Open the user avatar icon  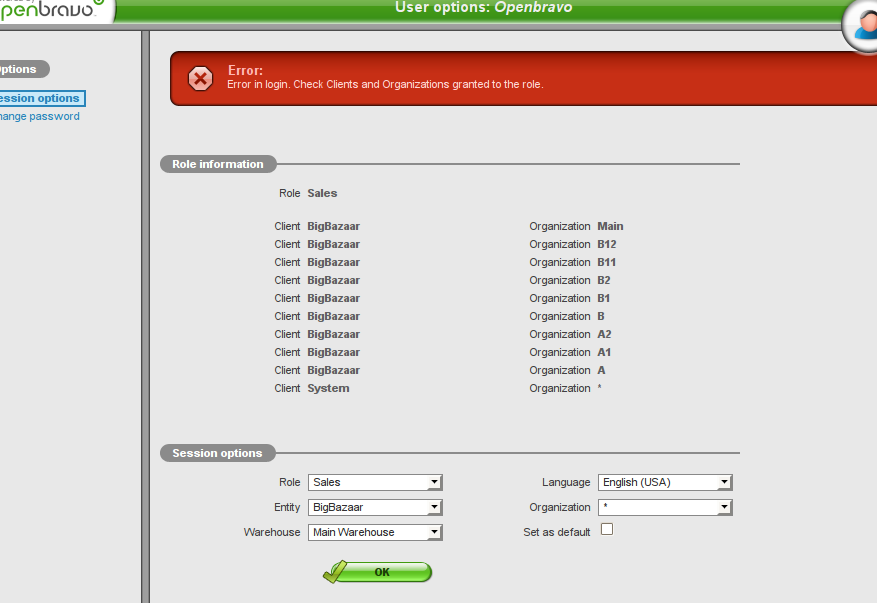click(863, 22)
